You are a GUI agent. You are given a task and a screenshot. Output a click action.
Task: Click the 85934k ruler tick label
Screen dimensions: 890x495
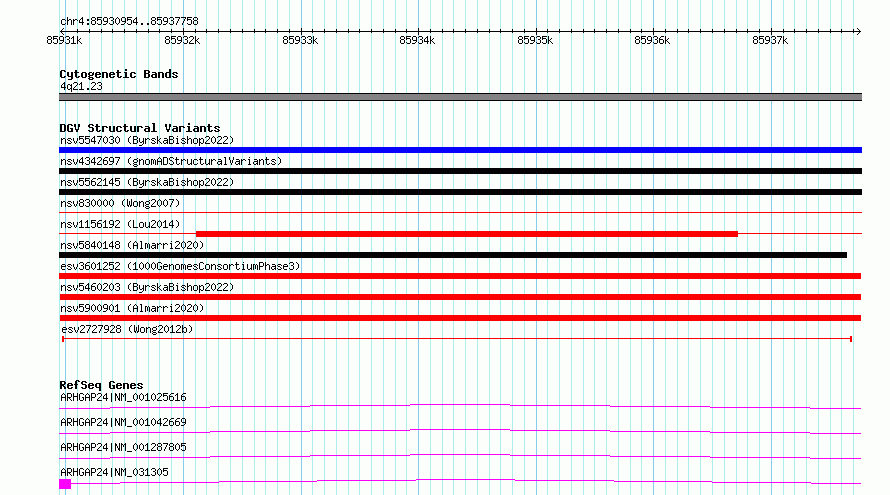click(x=417, y=40)
